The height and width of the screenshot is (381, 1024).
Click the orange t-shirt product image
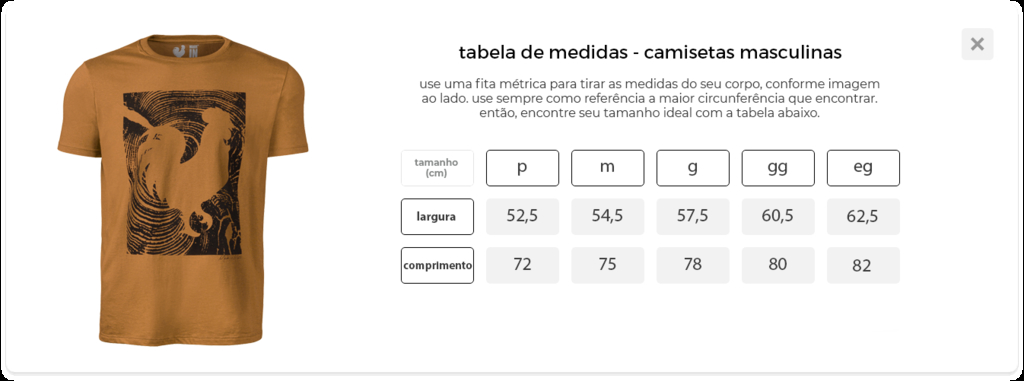coord(183,190)
